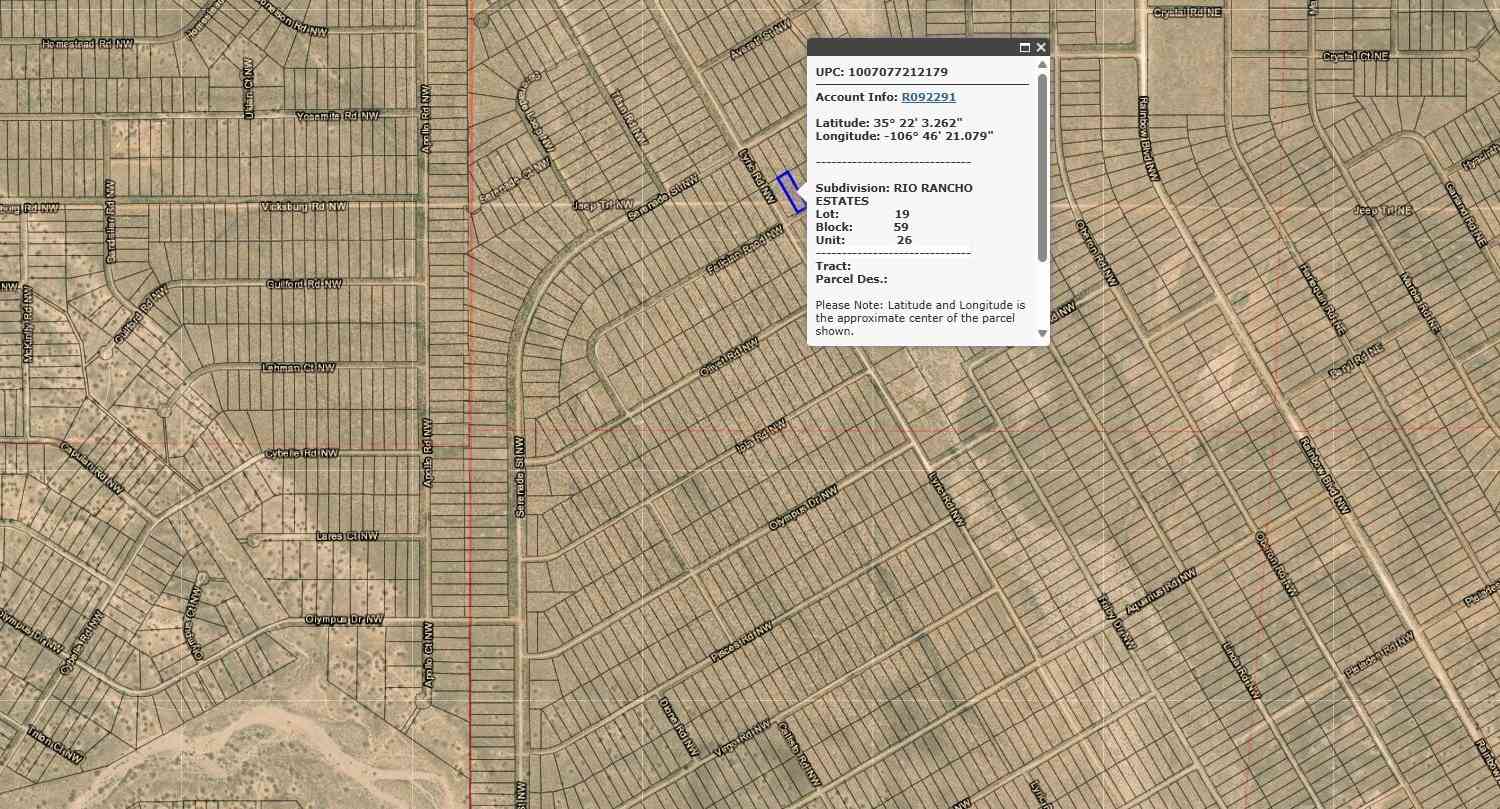
Task: Maximize the parcel info popup
Action: [x=1025, y=47]
